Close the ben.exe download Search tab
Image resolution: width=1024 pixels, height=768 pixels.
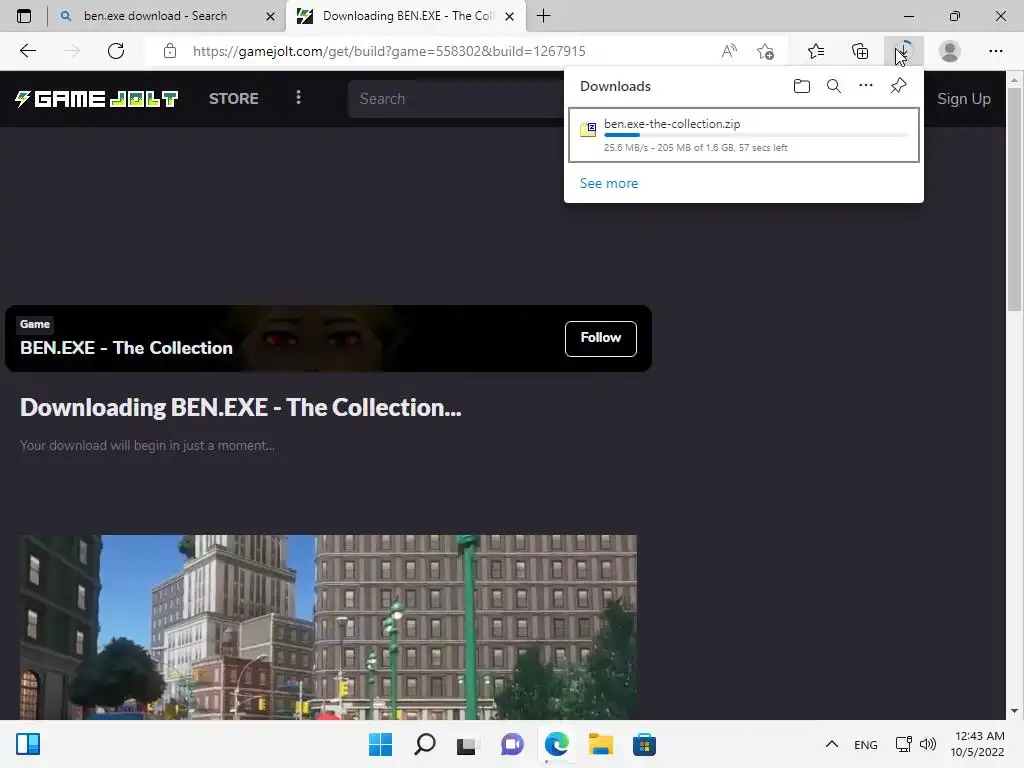[x=270, y=16]
